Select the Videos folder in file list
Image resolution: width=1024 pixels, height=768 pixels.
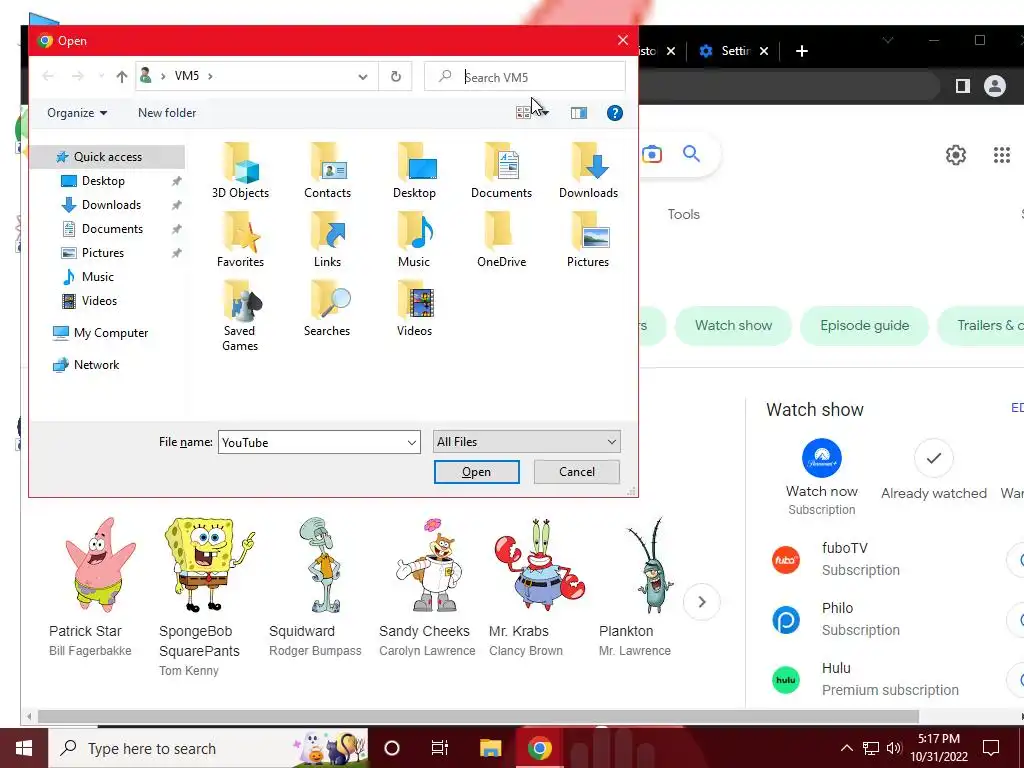(414, 309)
